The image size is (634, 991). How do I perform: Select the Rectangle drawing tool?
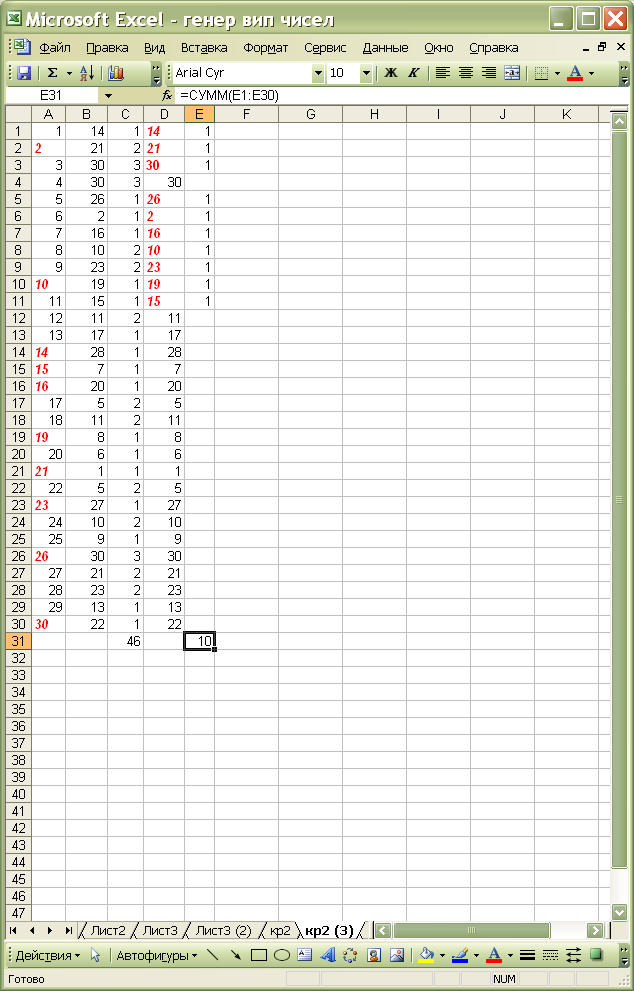(x=259, y=955)
